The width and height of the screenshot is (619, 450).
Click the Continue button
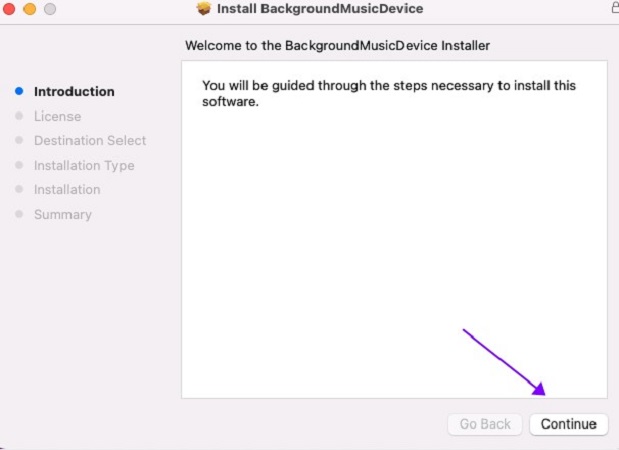click(x=568, y=424)
